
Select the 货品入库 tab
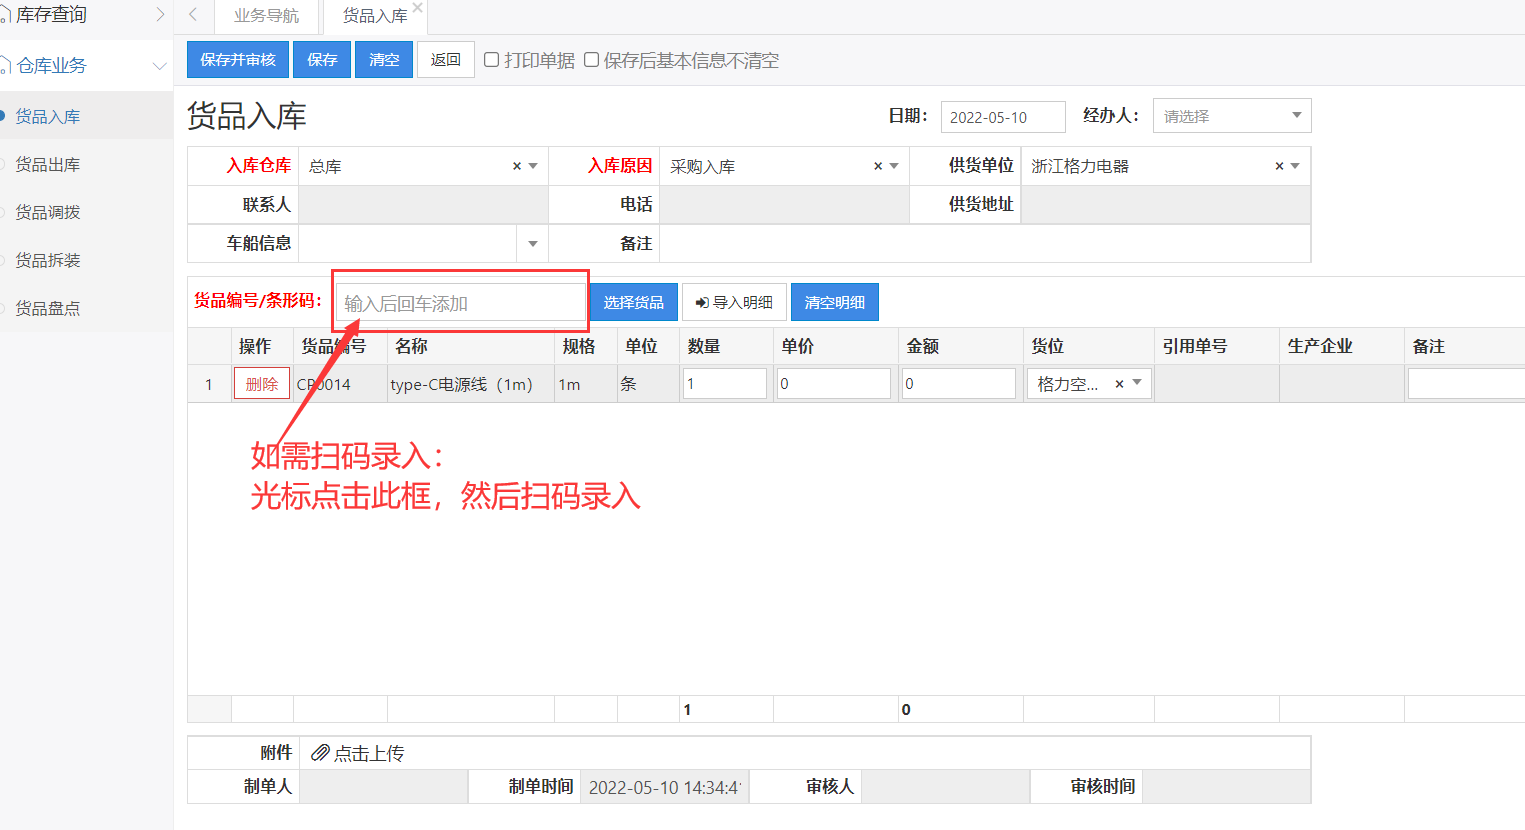(x=375, y=16)
